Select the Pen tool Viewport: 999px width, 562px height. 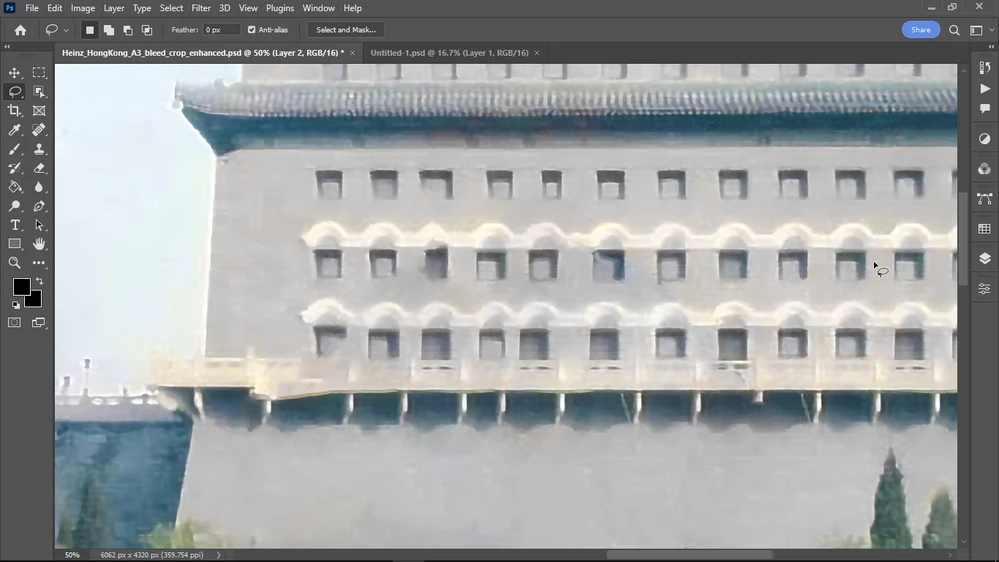click(39, 206)
